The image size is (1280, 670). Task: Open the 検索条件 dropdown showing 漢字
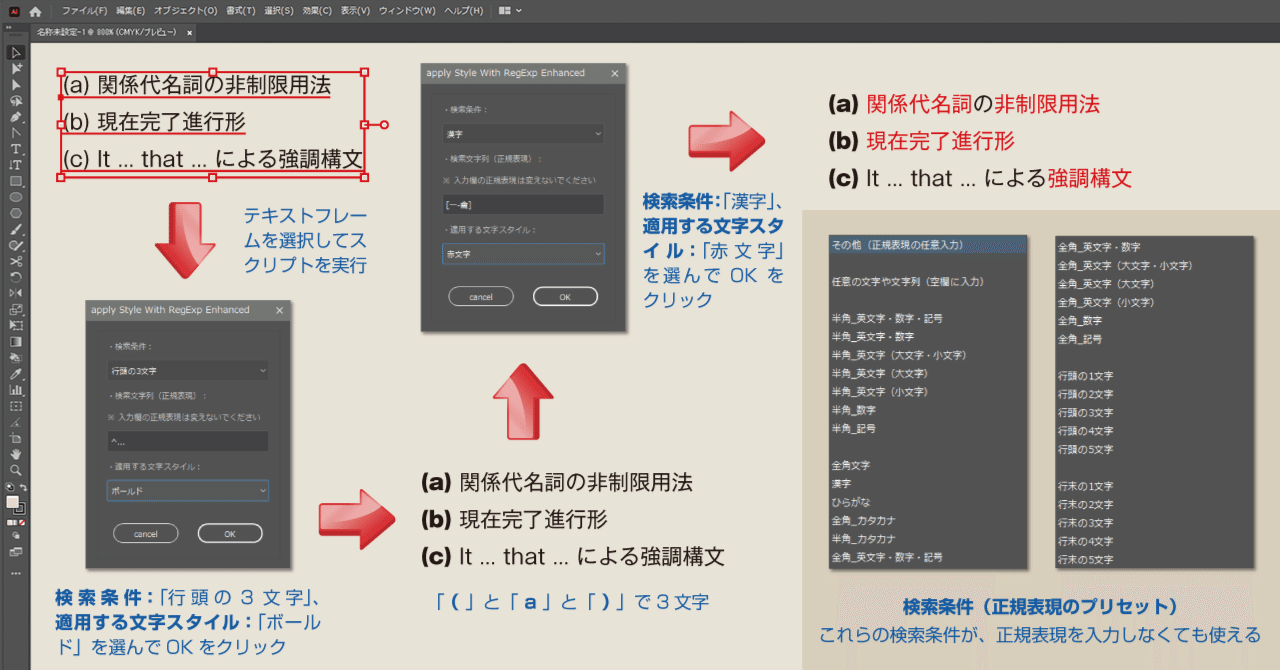[522, 133]
